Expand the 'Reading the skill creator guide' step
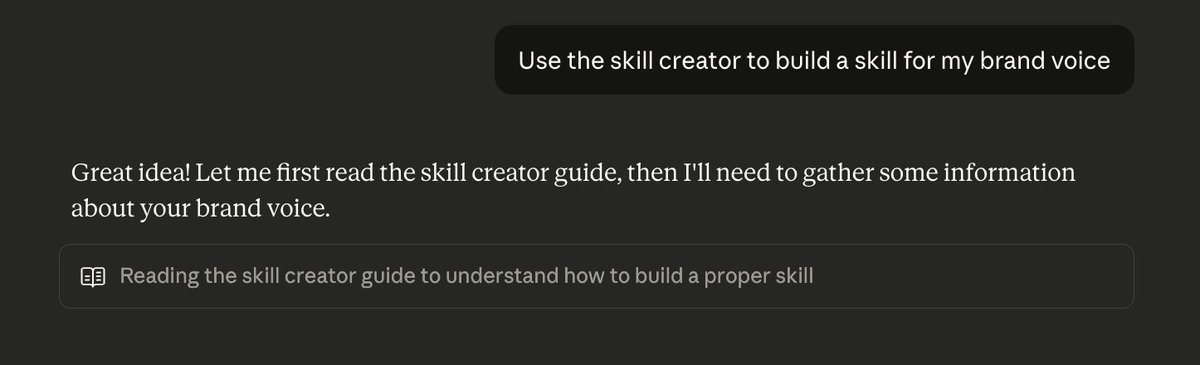This screenshot has width=1200, height=365. [596, 276]
